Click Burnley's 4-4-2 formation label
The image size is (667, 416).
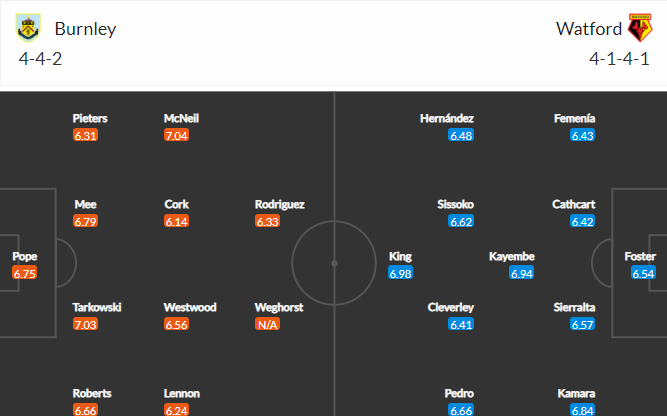[40, 59]
